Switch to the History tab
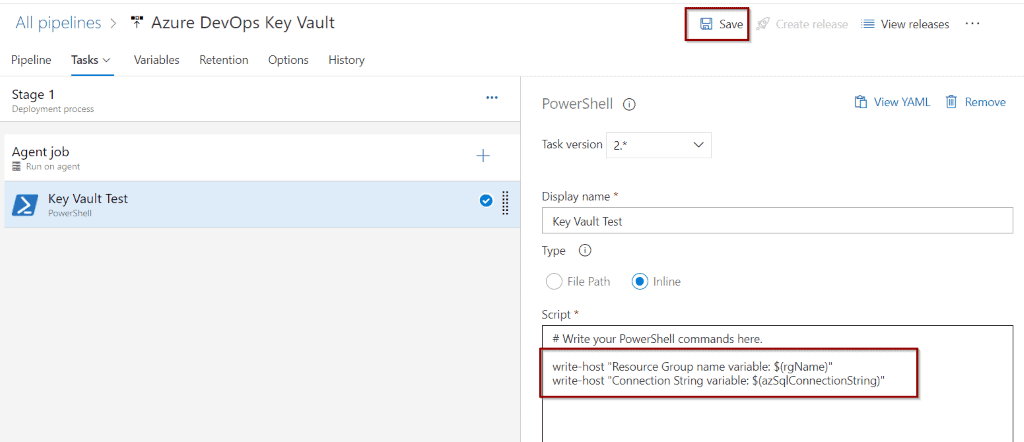Viewport: 1024px width, 442px height. point(346,60)
